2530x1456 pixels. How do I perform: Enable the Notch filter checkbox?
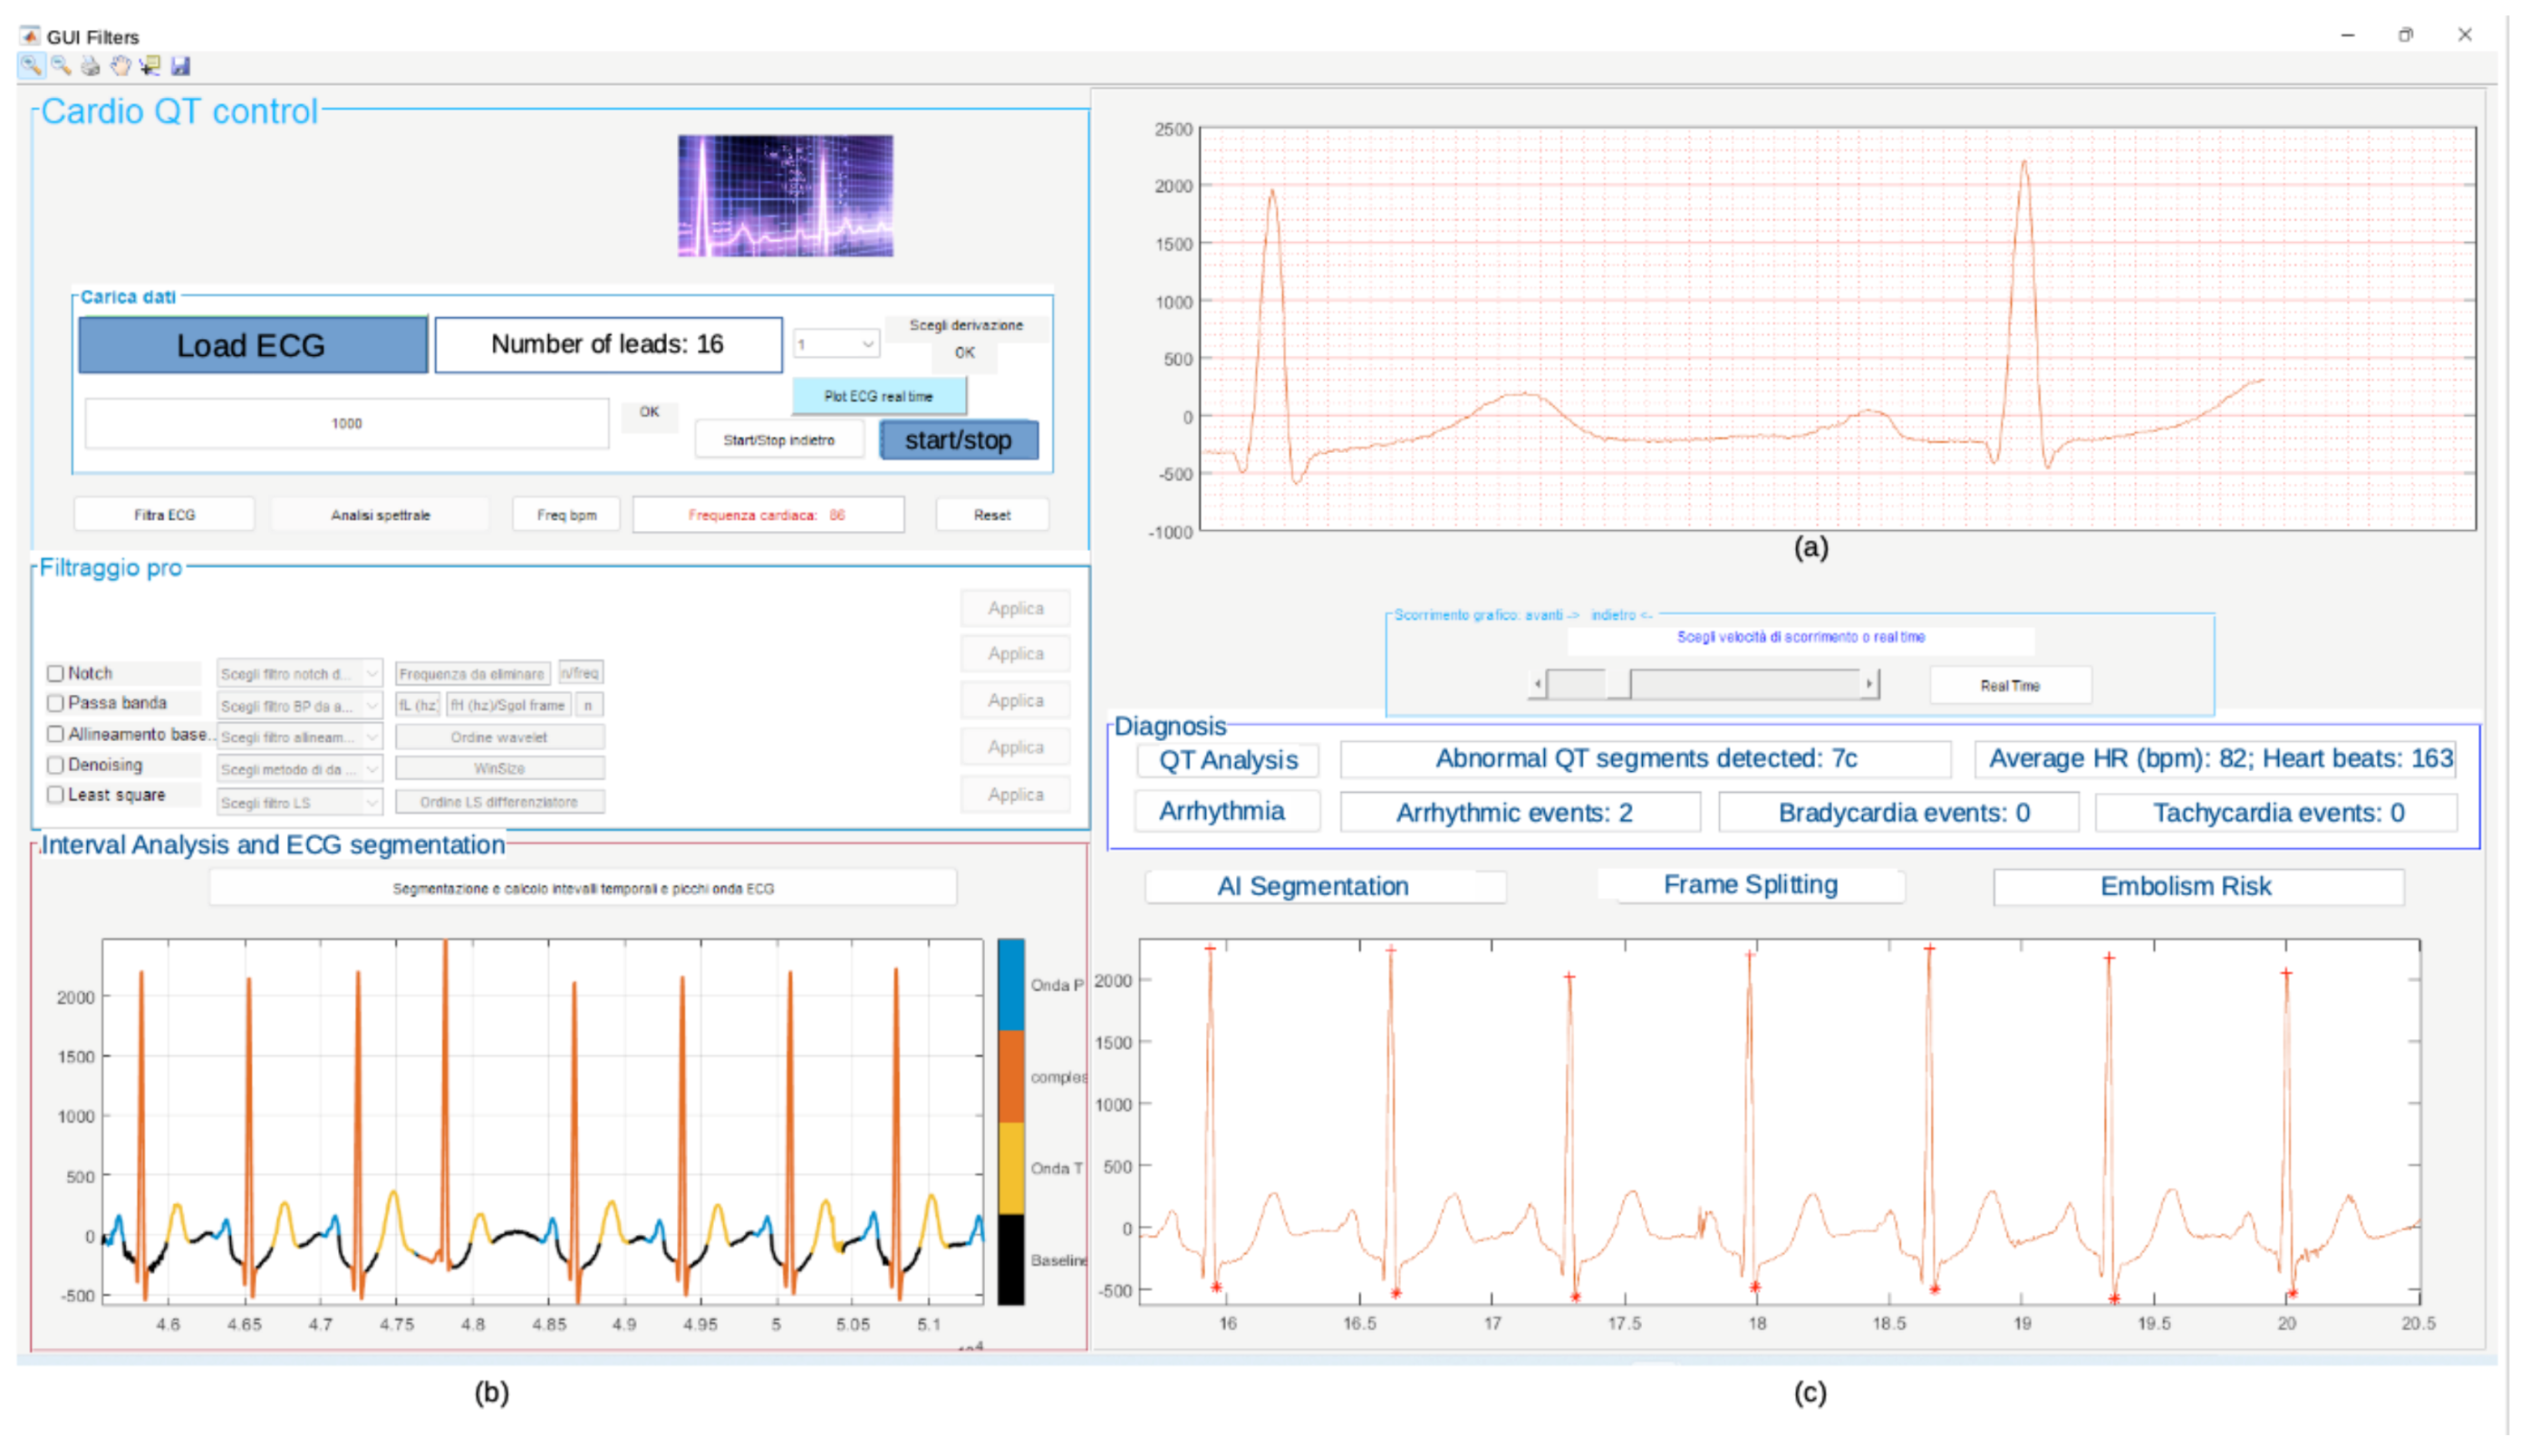tap(56, 673)
